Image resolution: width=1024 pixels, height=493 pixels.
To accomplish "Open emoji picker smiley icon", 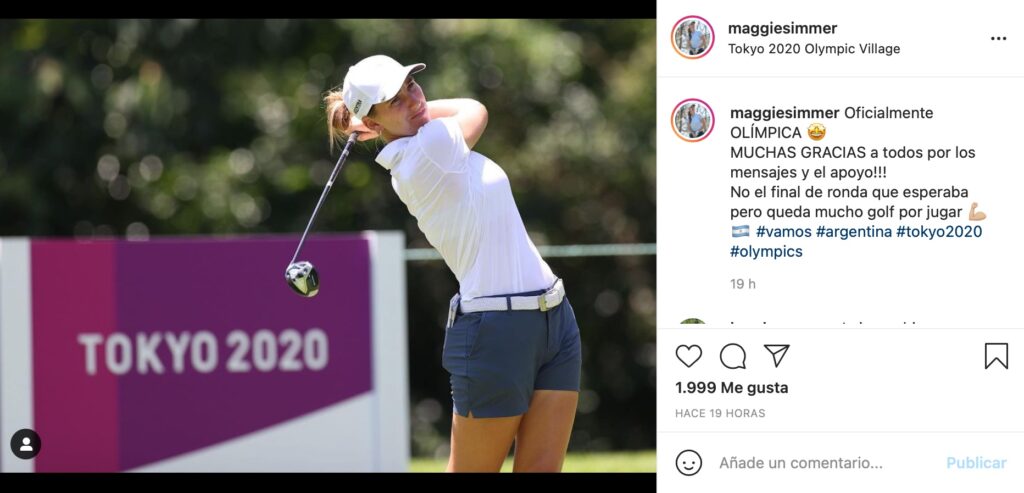I will pos(688,462).
